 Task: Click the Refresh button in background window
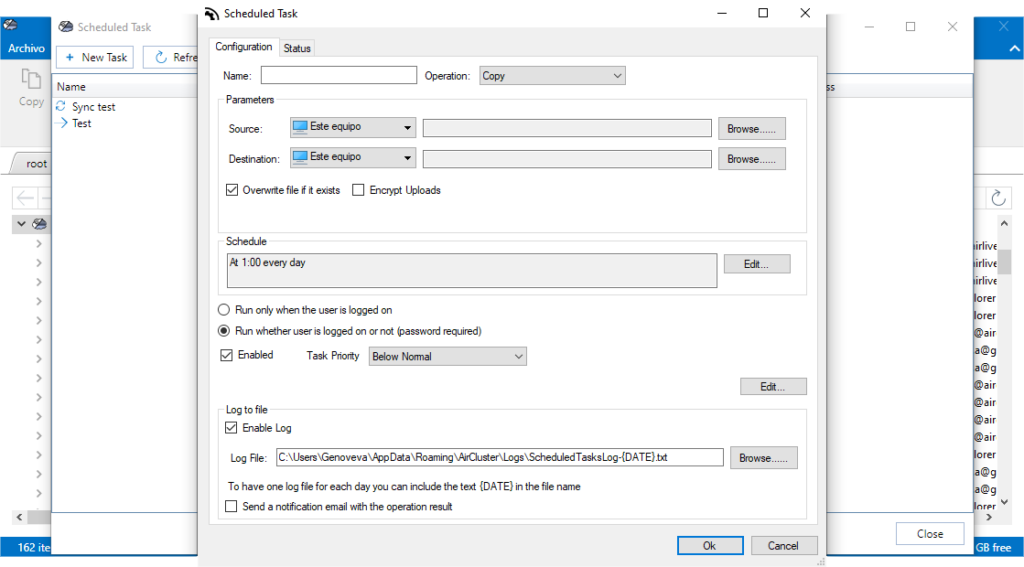pyautogui.click(x=171, y=57)
